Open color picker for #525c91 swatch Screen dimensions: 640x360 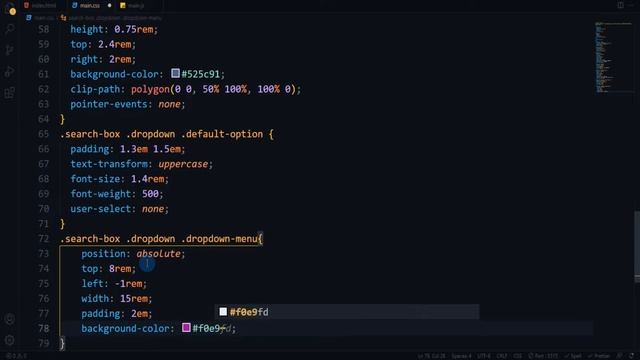(176, 73)
